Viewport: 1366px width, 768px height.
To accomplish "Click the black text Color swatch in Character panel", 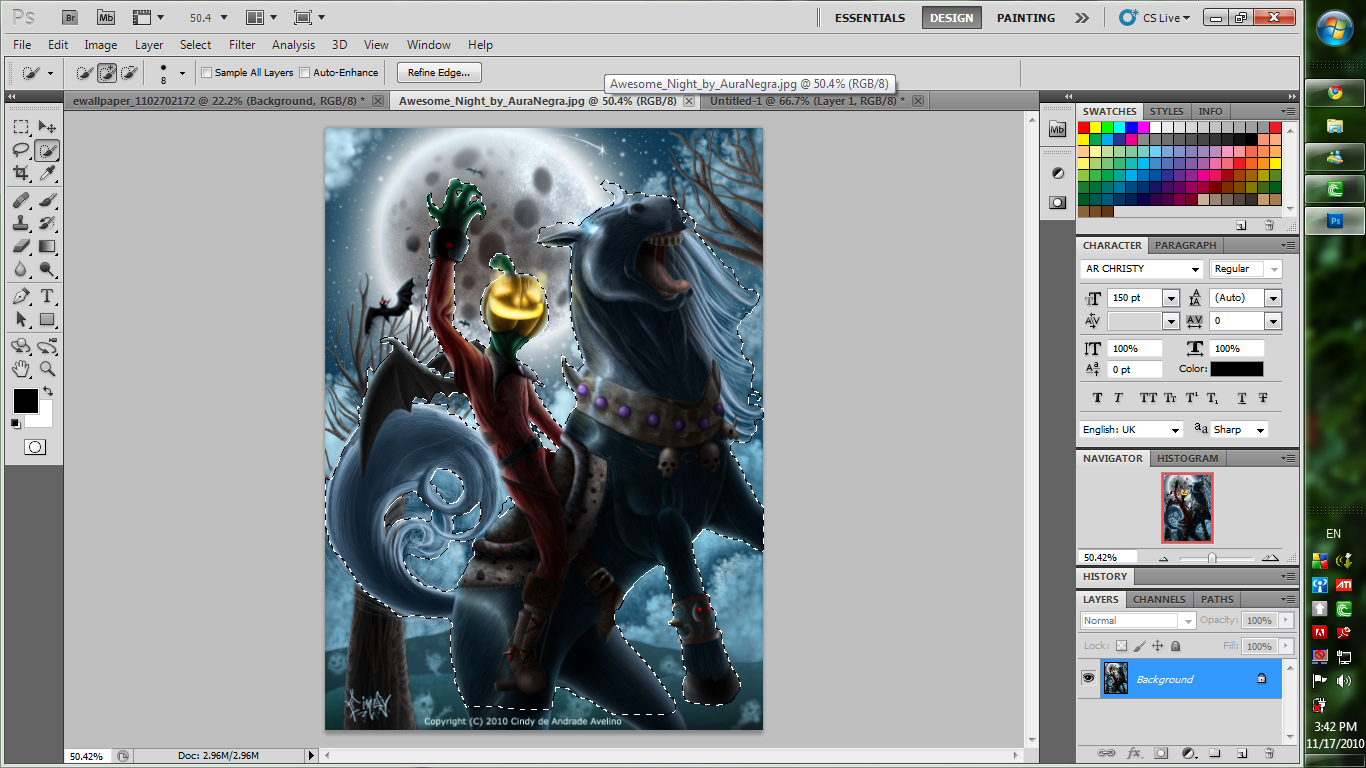I will pyautogui.click(x=1237, y=369).
